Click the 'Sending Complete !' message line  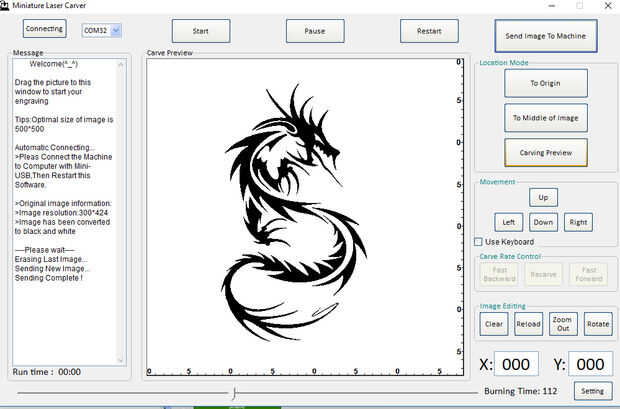(49, 278)
